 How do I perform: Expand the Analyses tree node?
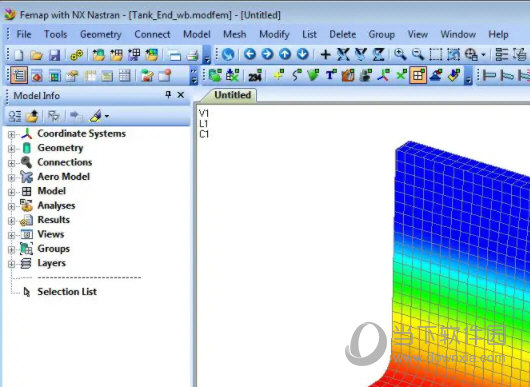pyautogui.click(x=11, y=207)
